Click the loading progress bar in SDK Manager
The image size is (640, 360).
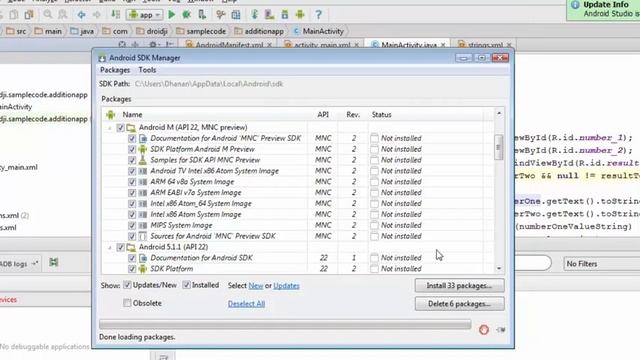[x=285, y=324]
